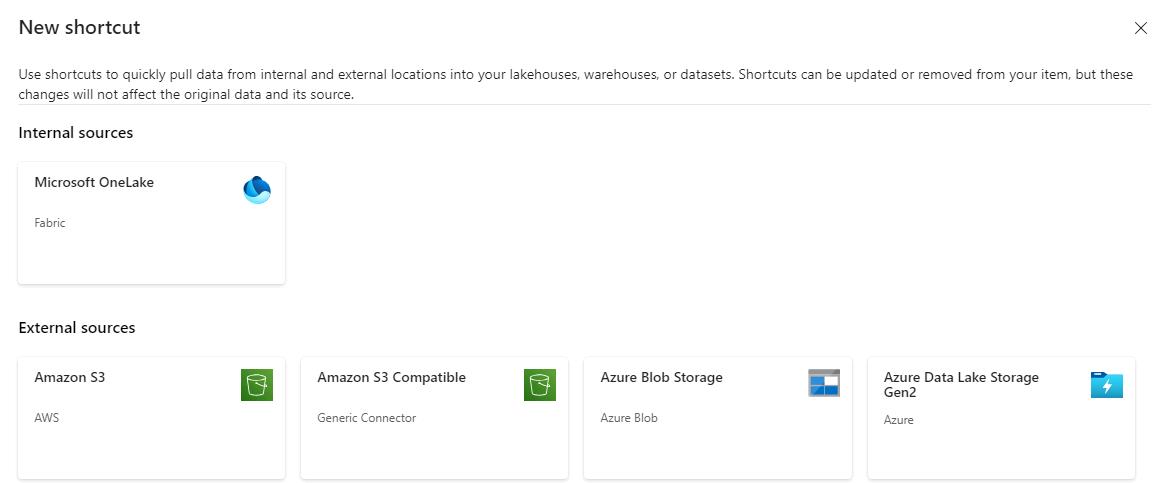1154x483 pixels.
Task: Click the shortcuts description paragraph
Action: point(576,85)
